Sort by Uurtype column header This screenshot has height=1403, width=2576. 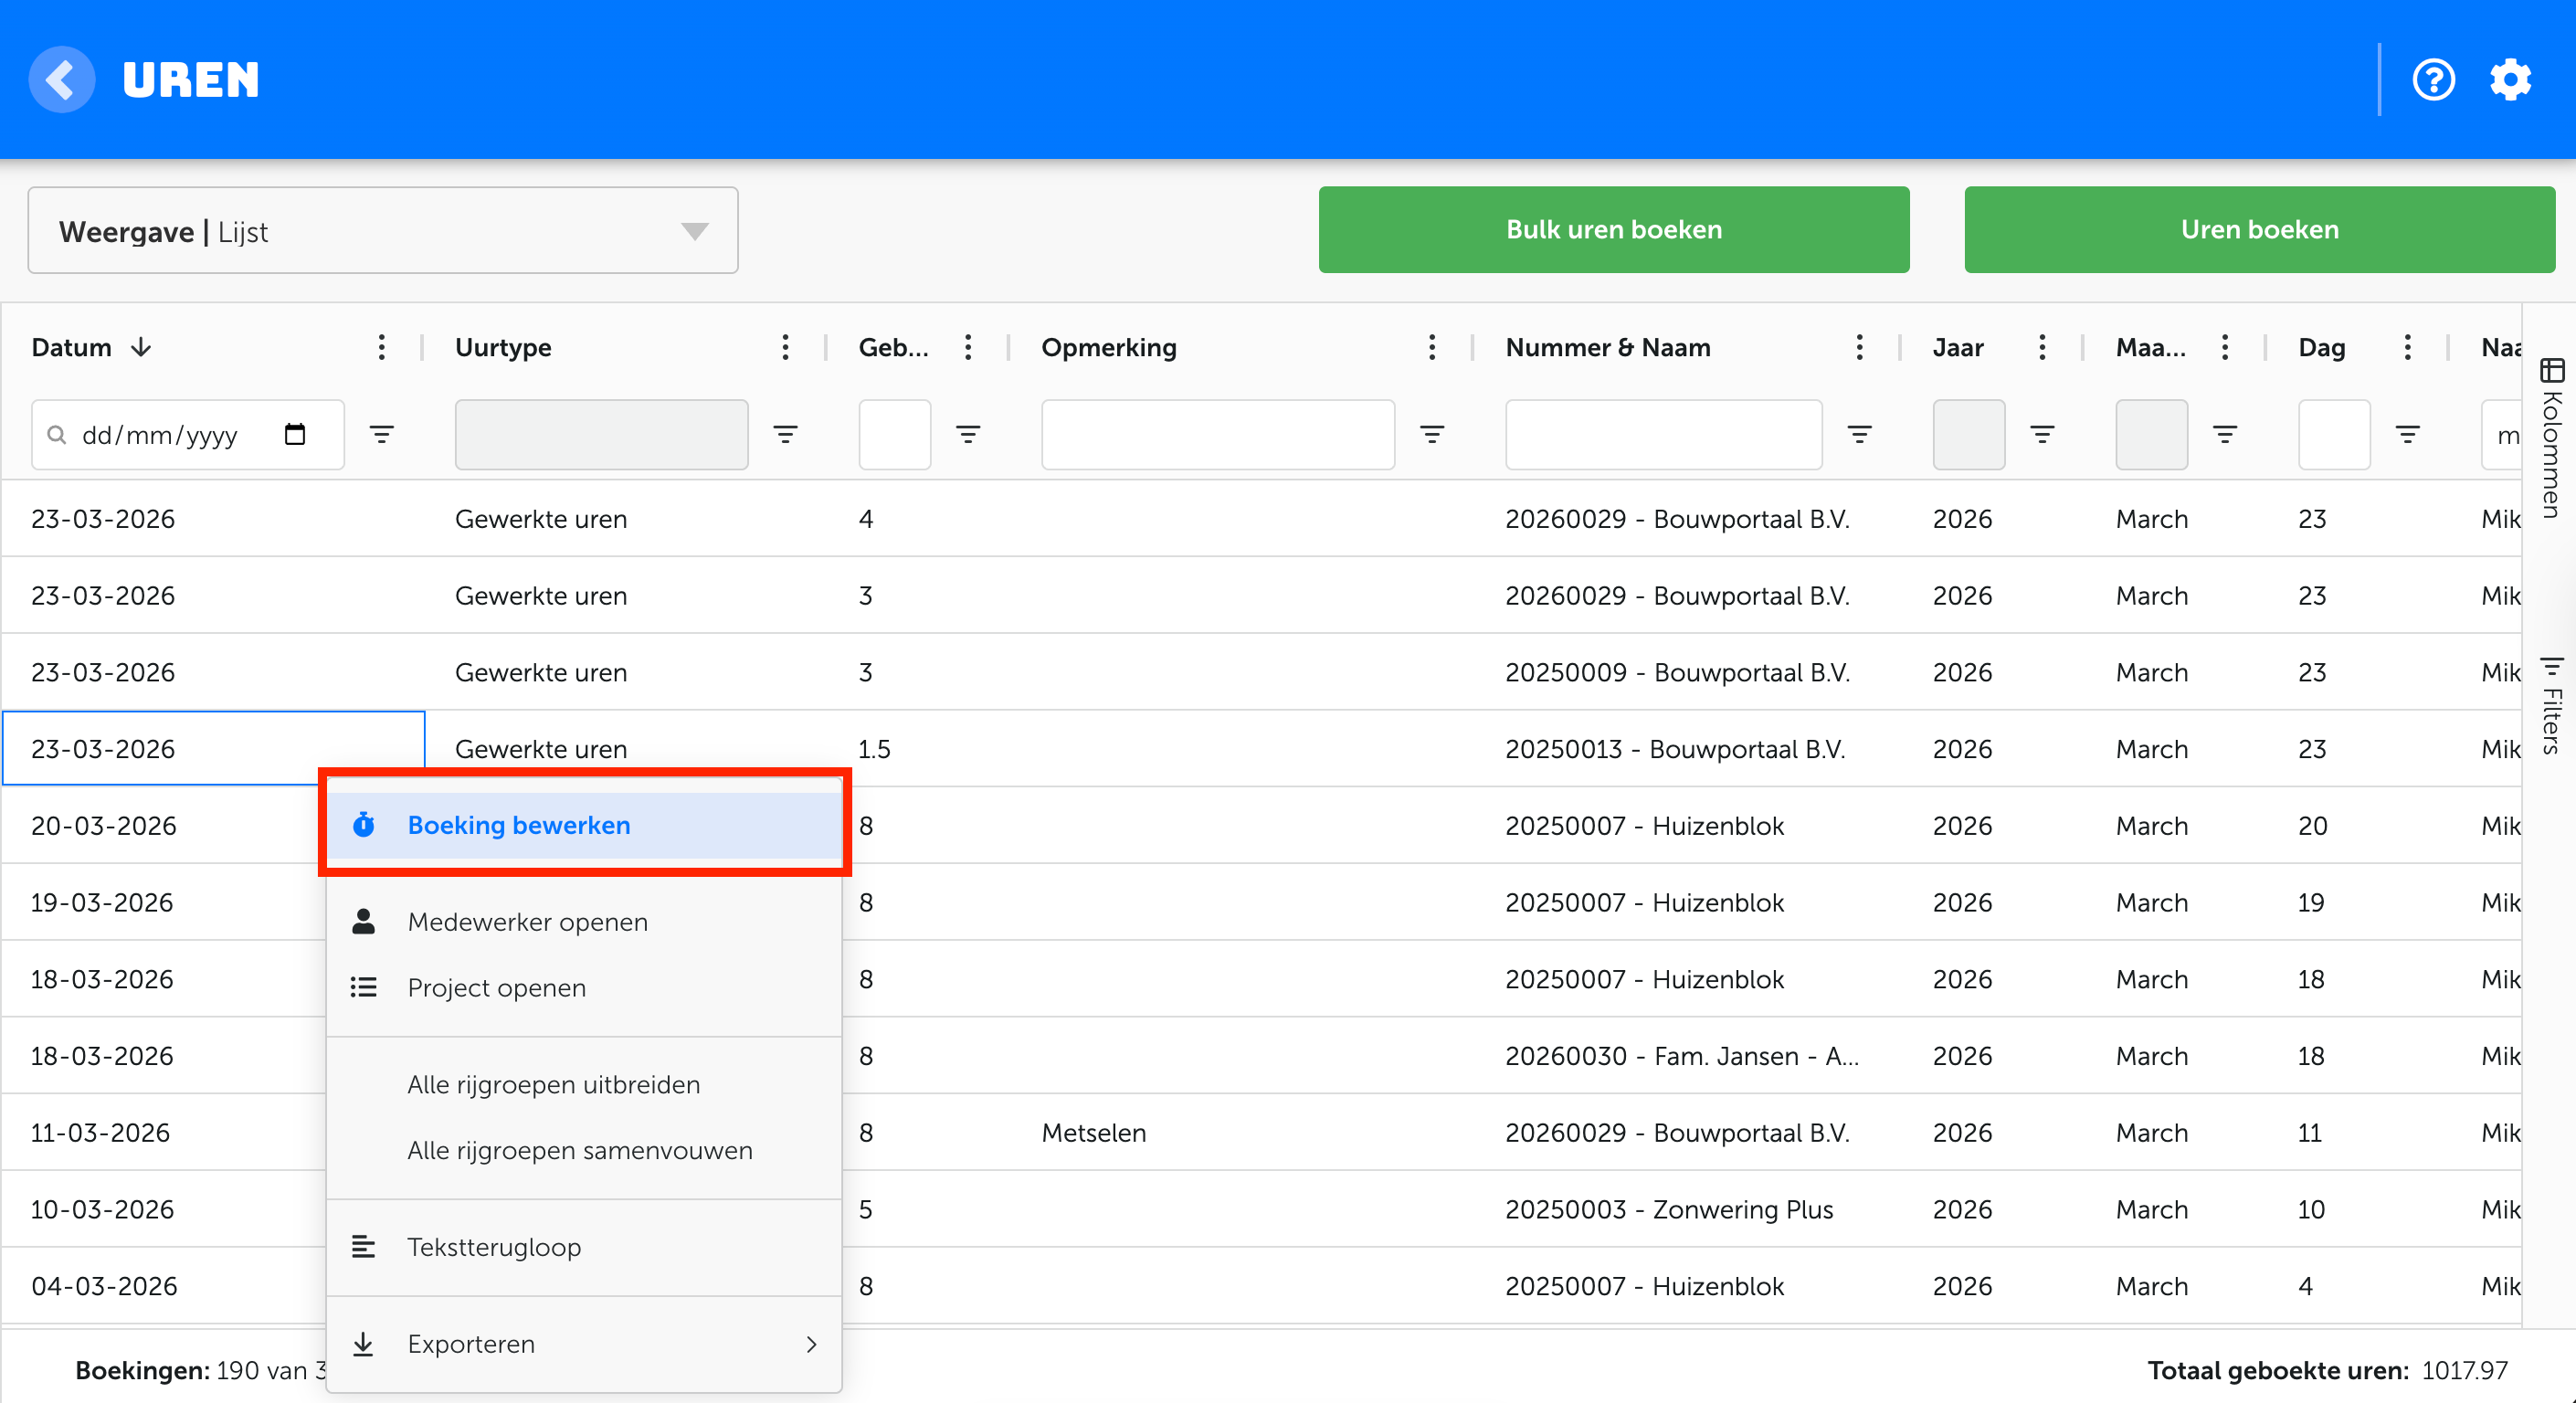503,347
